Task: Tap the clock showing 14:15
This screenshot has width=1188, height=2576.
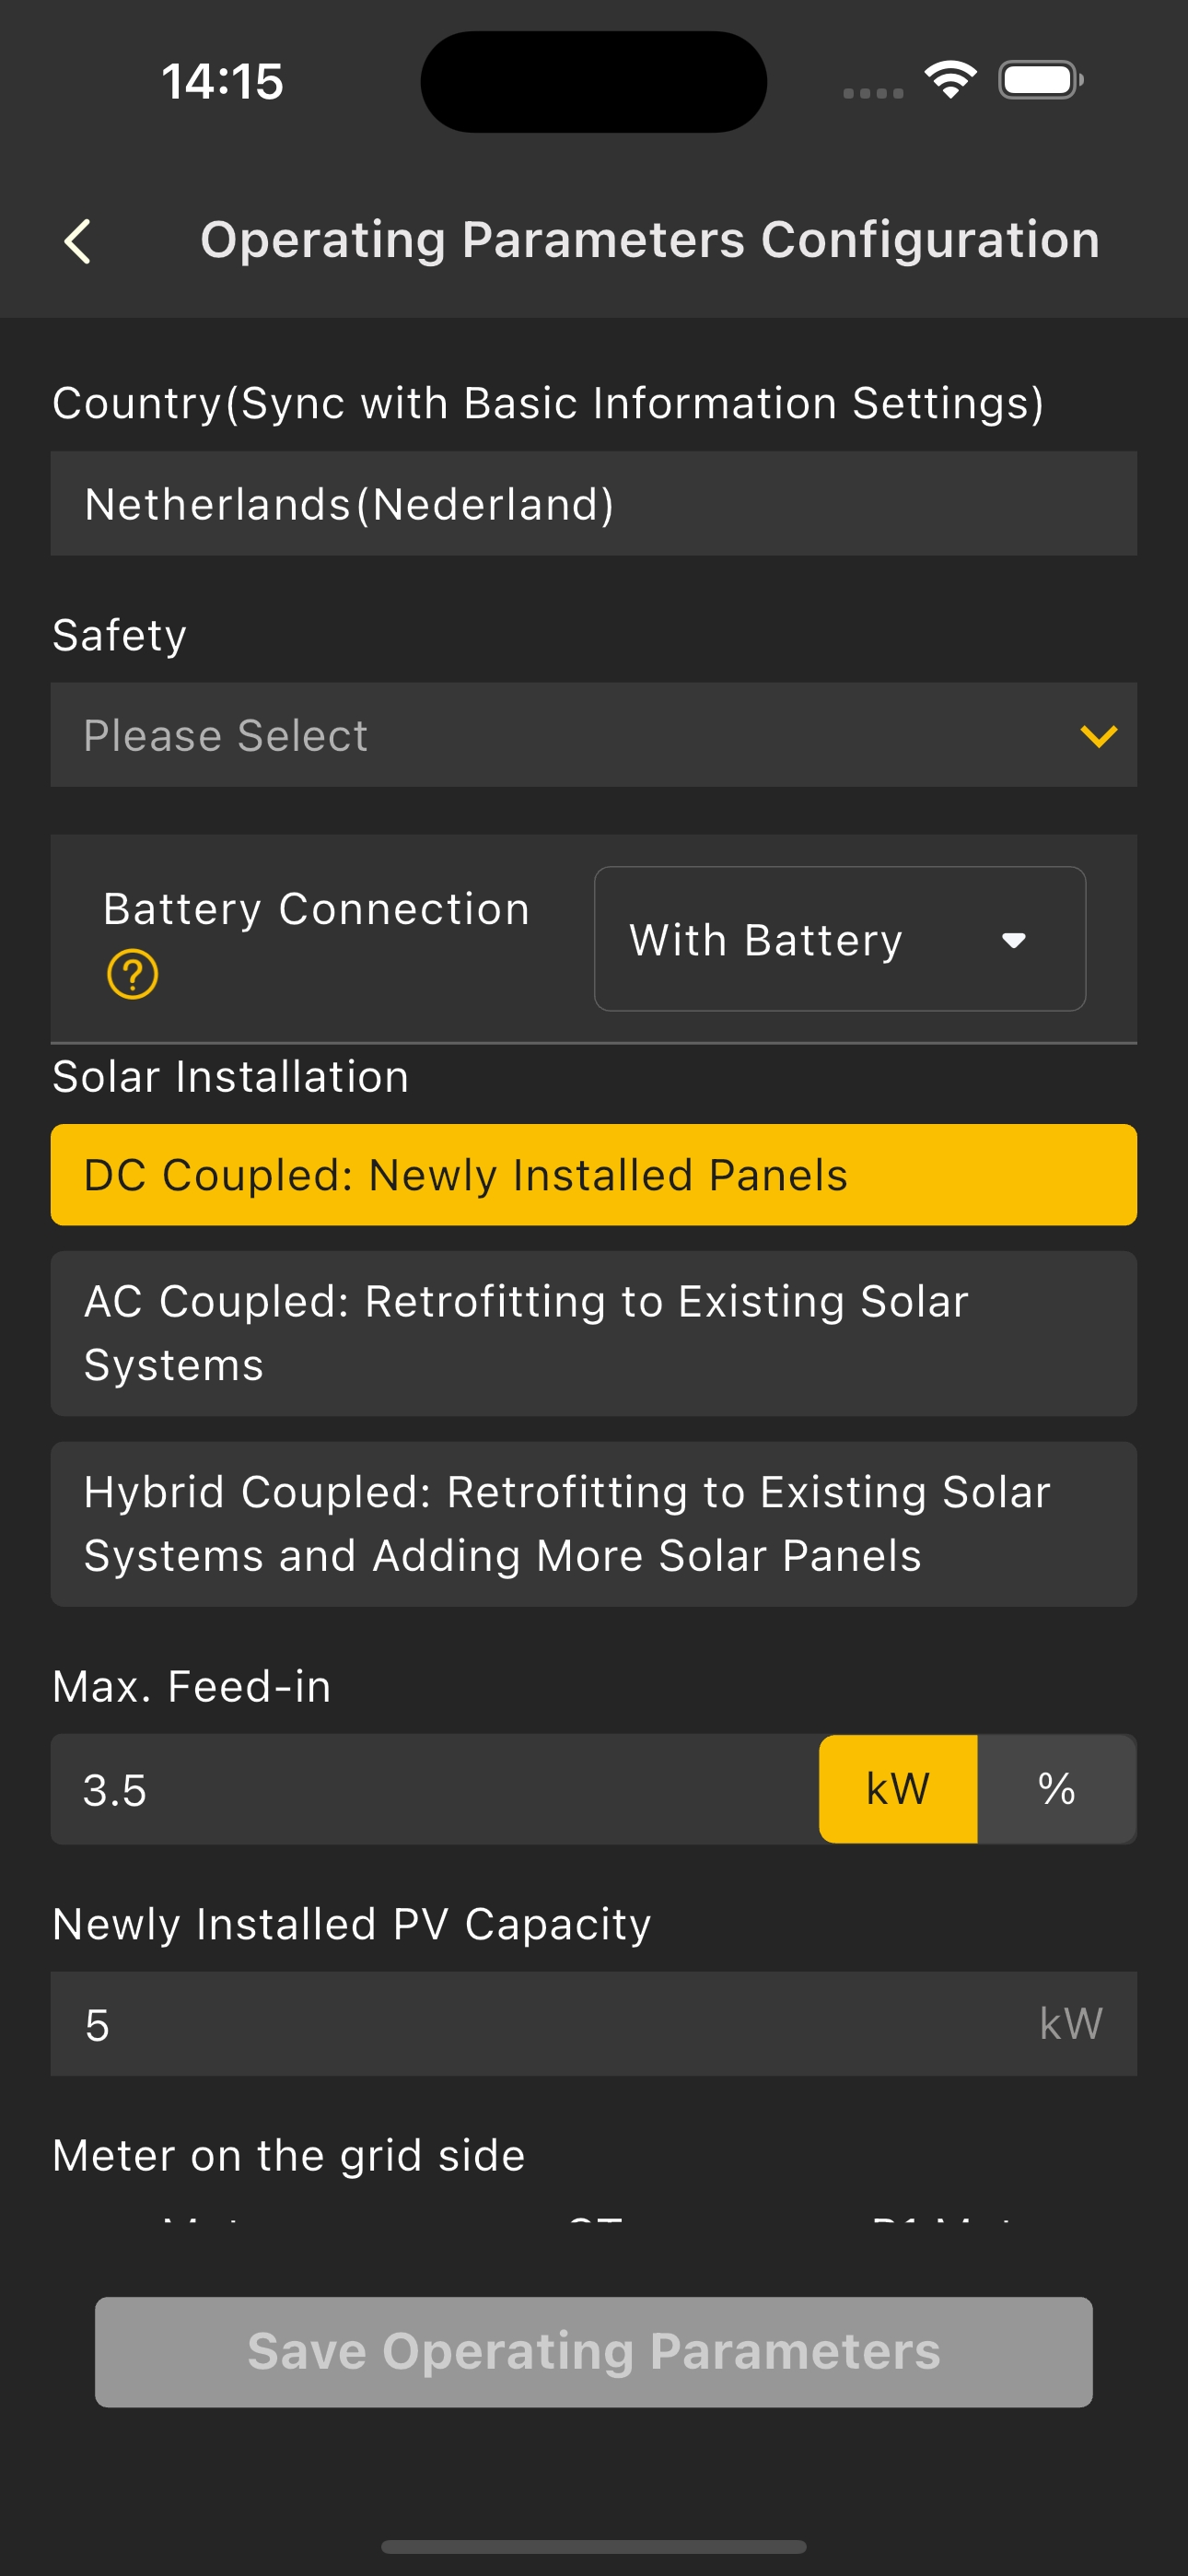Action: tap(222, 81)
